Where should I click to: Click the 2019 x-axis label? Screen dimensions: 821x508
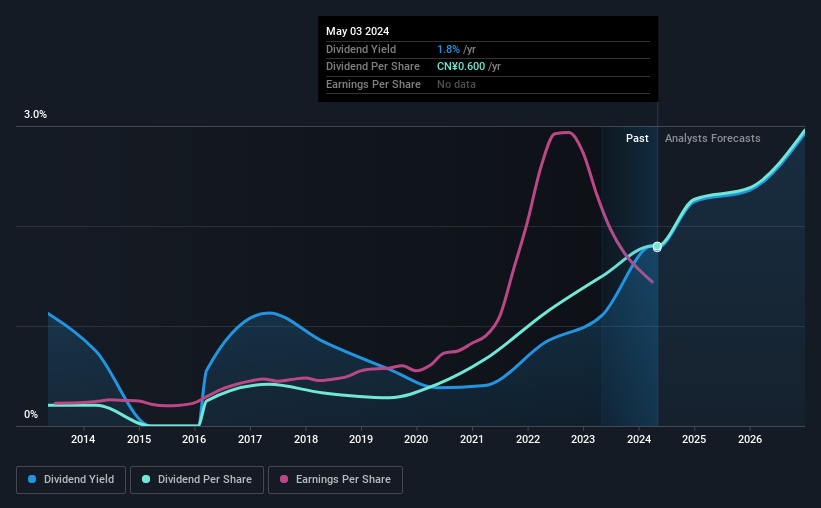(x=361, y=439)
